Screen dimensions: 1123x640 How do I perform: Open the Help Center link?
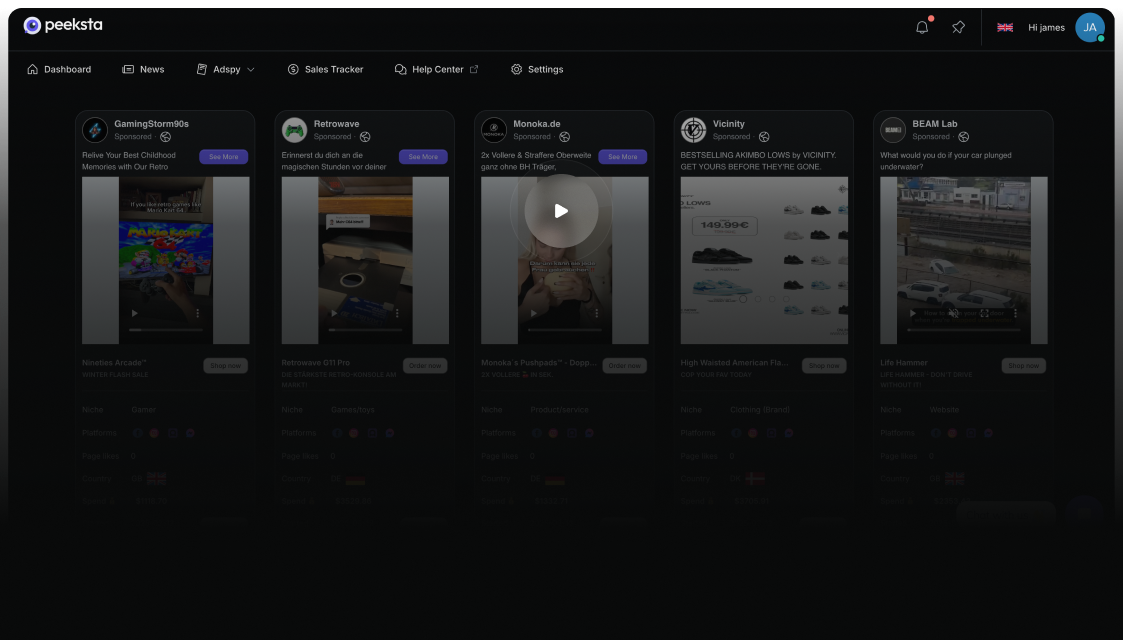tap(436, 69)
